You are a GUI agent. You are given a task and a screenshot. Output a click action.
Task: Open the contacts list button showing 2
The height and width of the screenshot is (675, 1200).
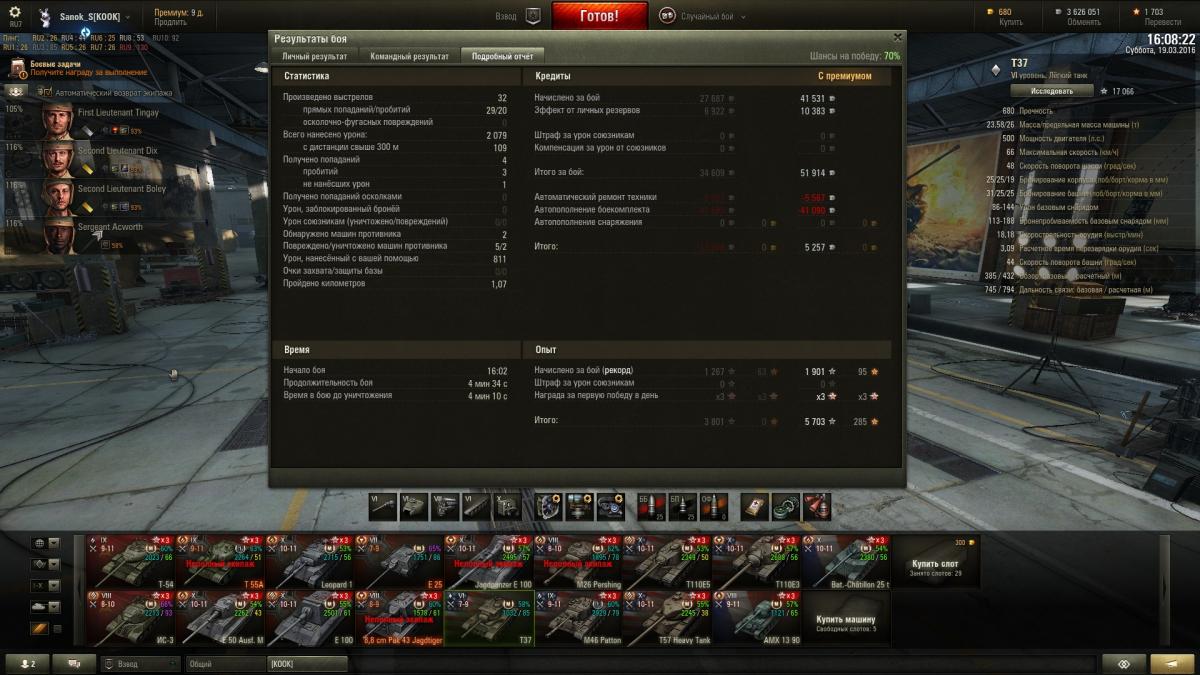(27, 663)
